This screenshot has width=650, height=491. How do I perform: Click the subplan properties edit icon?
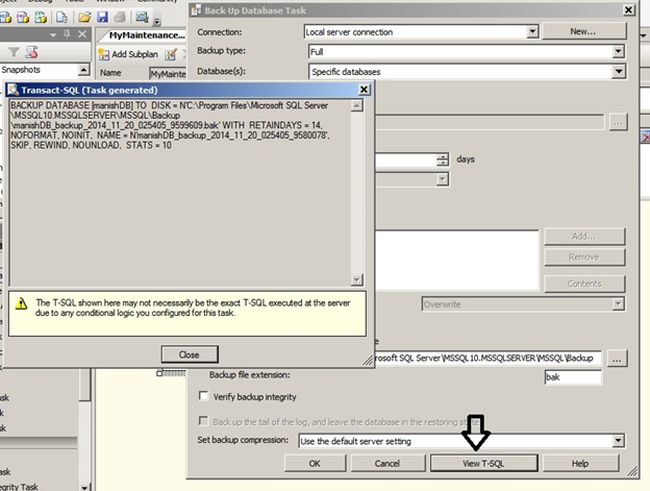coord(170,54)
